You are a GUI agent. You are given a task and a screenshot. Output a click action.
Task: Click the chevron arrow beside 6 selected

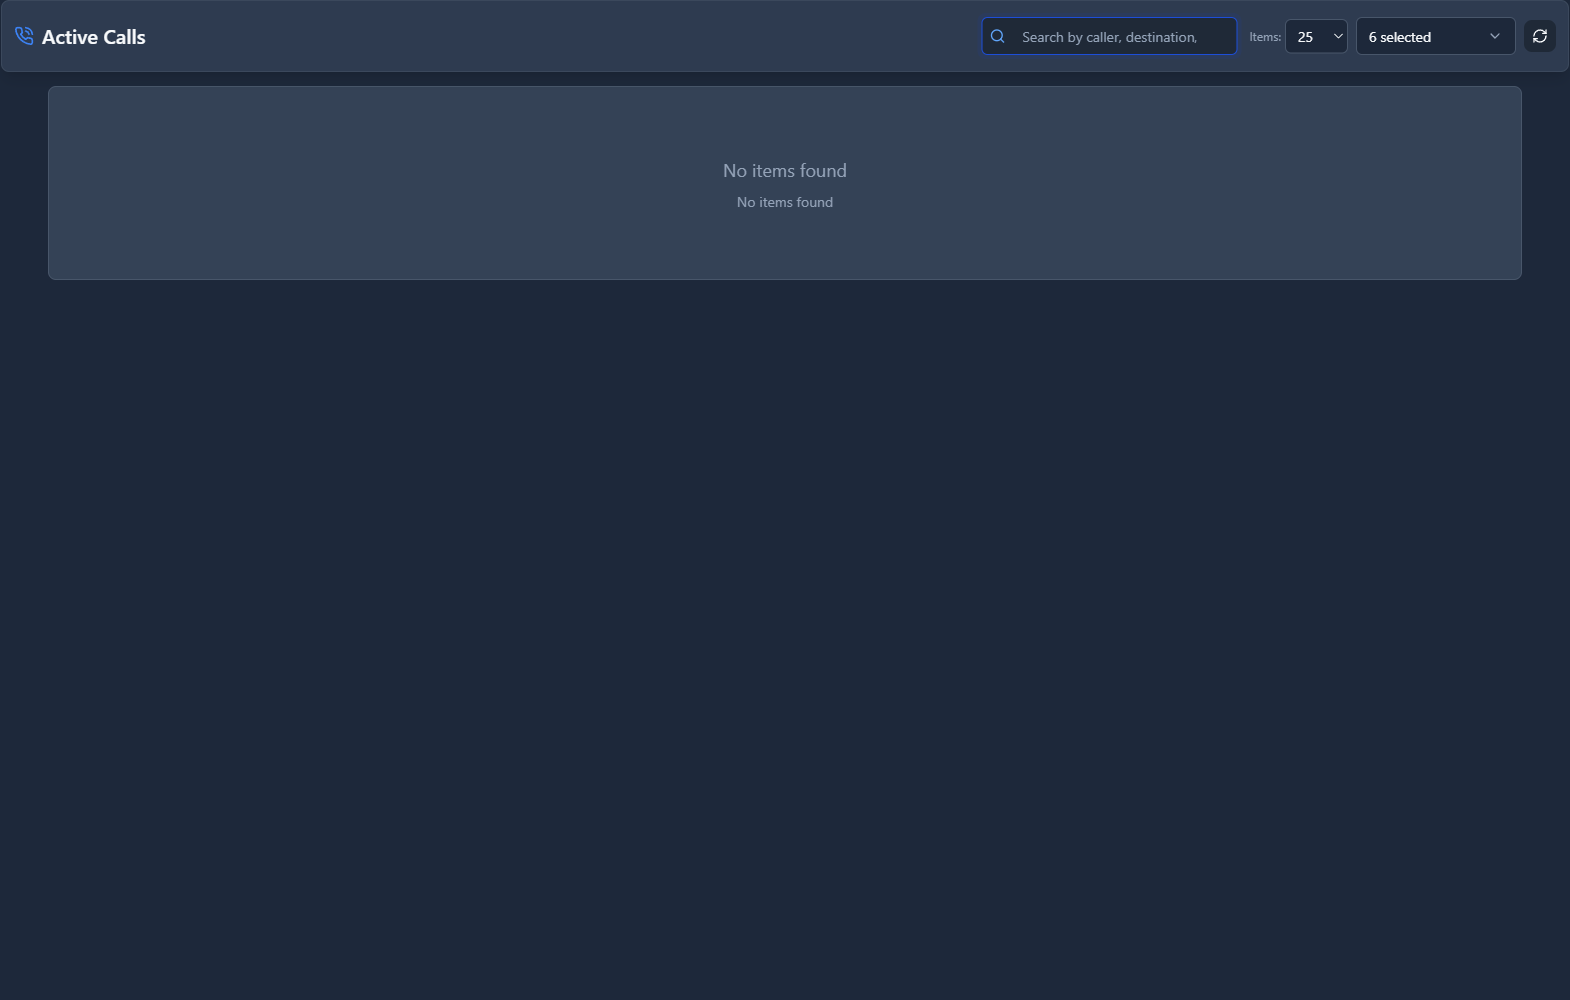[1495, 36]
